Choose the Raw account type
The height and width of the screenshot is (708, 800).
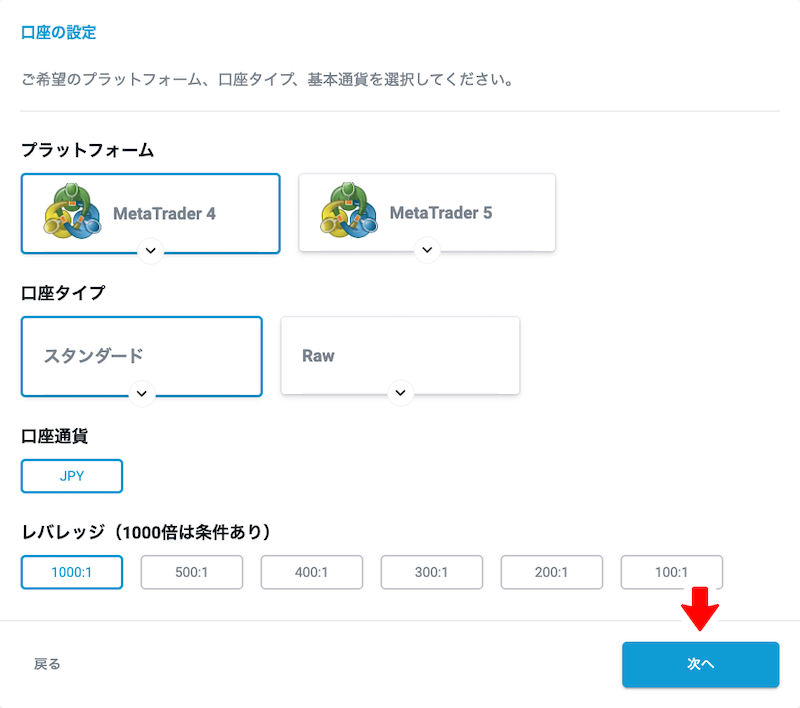[x=401, y=355]
